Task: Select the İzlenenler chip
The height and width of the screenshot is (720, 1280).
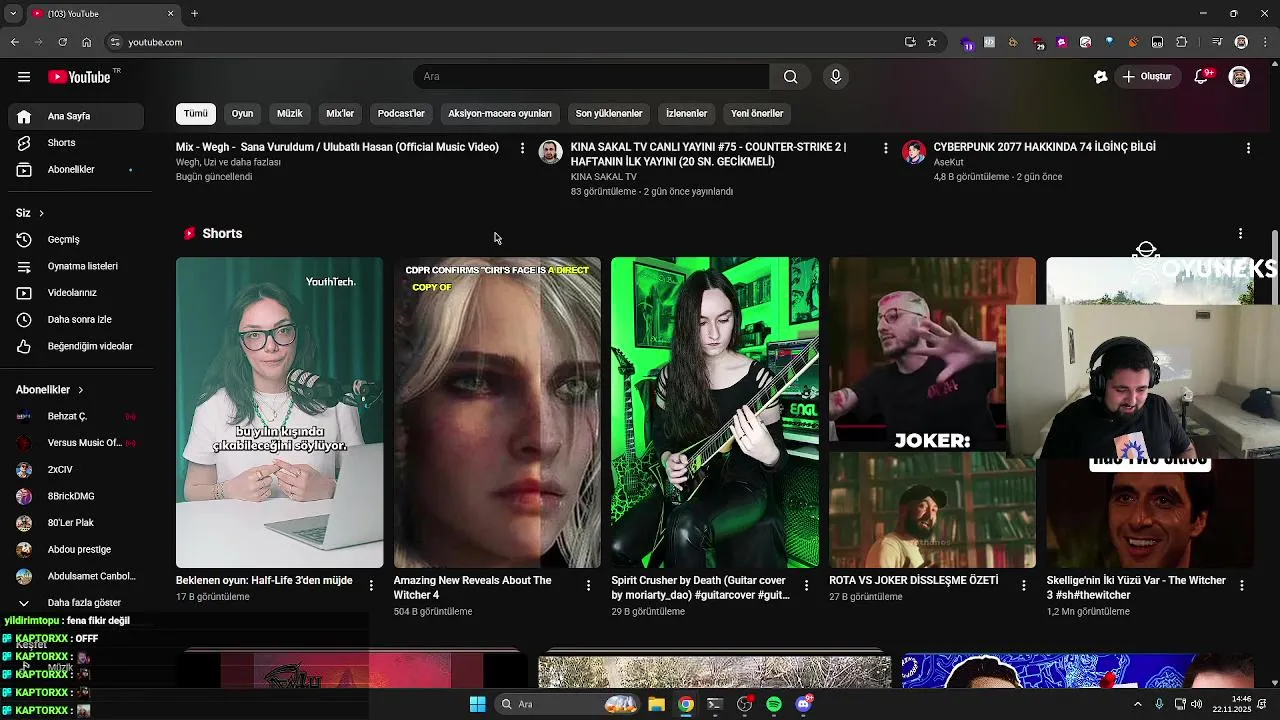Action: 686,114
